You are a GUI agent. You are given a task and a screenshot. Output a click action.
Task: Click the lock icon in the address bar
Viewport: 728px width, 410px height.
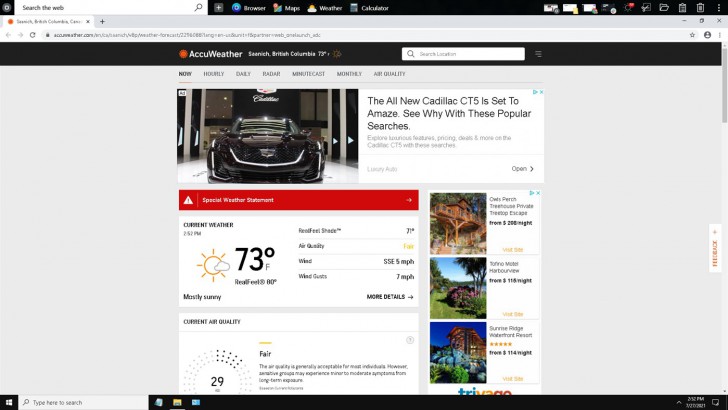tap(47, 35)
